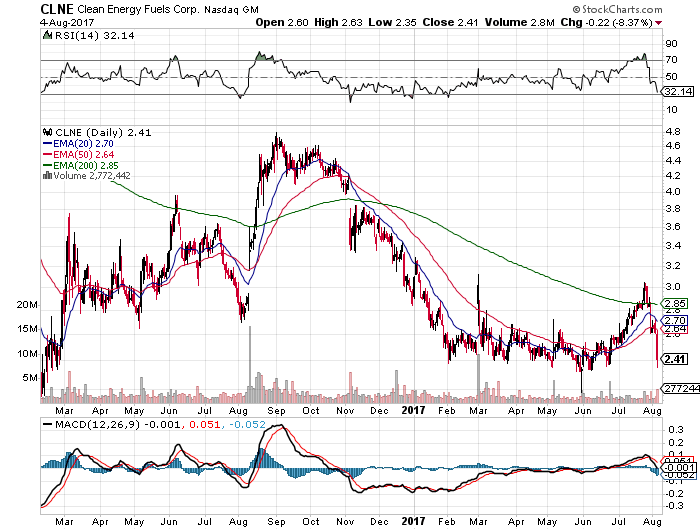This screenshot has width=700, height=530.
Task: Click the 70 level on RSI axis
Action: tap(671, 60)
